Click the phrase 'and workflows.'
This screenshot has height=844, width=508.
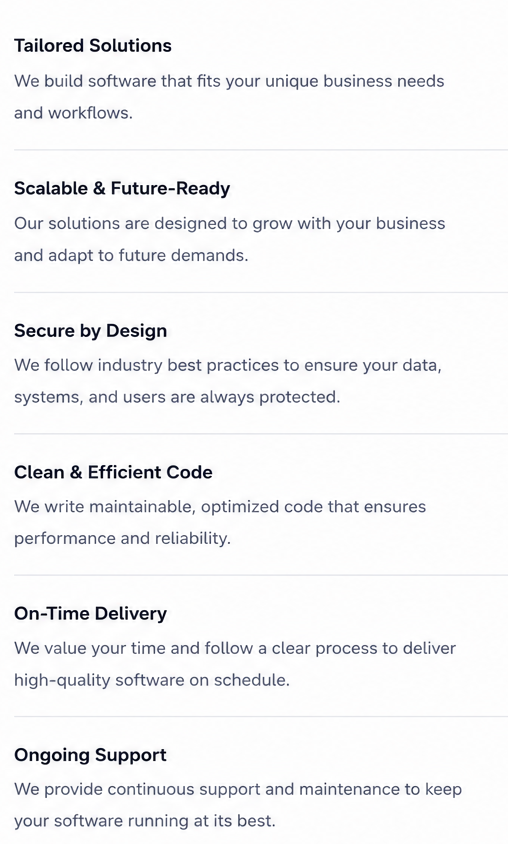click(73, 113)
